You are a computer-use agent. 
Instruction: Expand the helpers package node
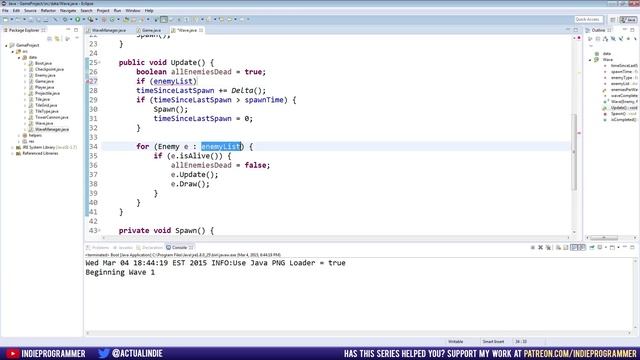pos(19,136)
